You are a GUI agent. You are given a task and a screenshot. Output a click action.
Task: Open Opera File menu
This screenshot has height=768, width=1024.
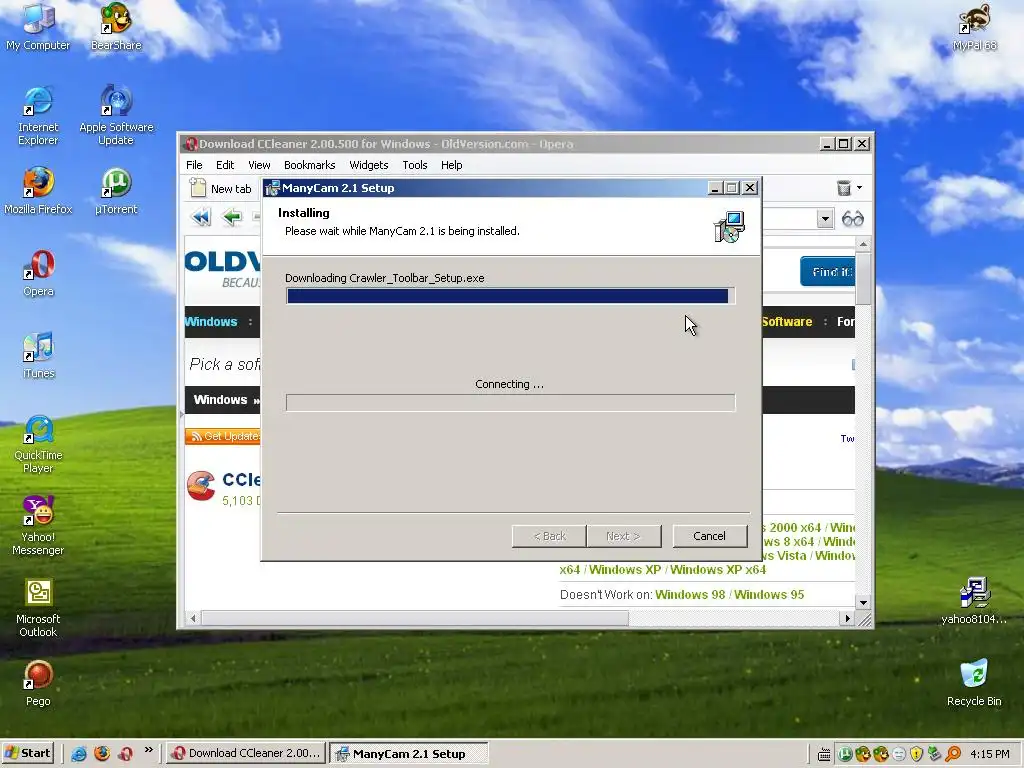click(x=194, y=165)
